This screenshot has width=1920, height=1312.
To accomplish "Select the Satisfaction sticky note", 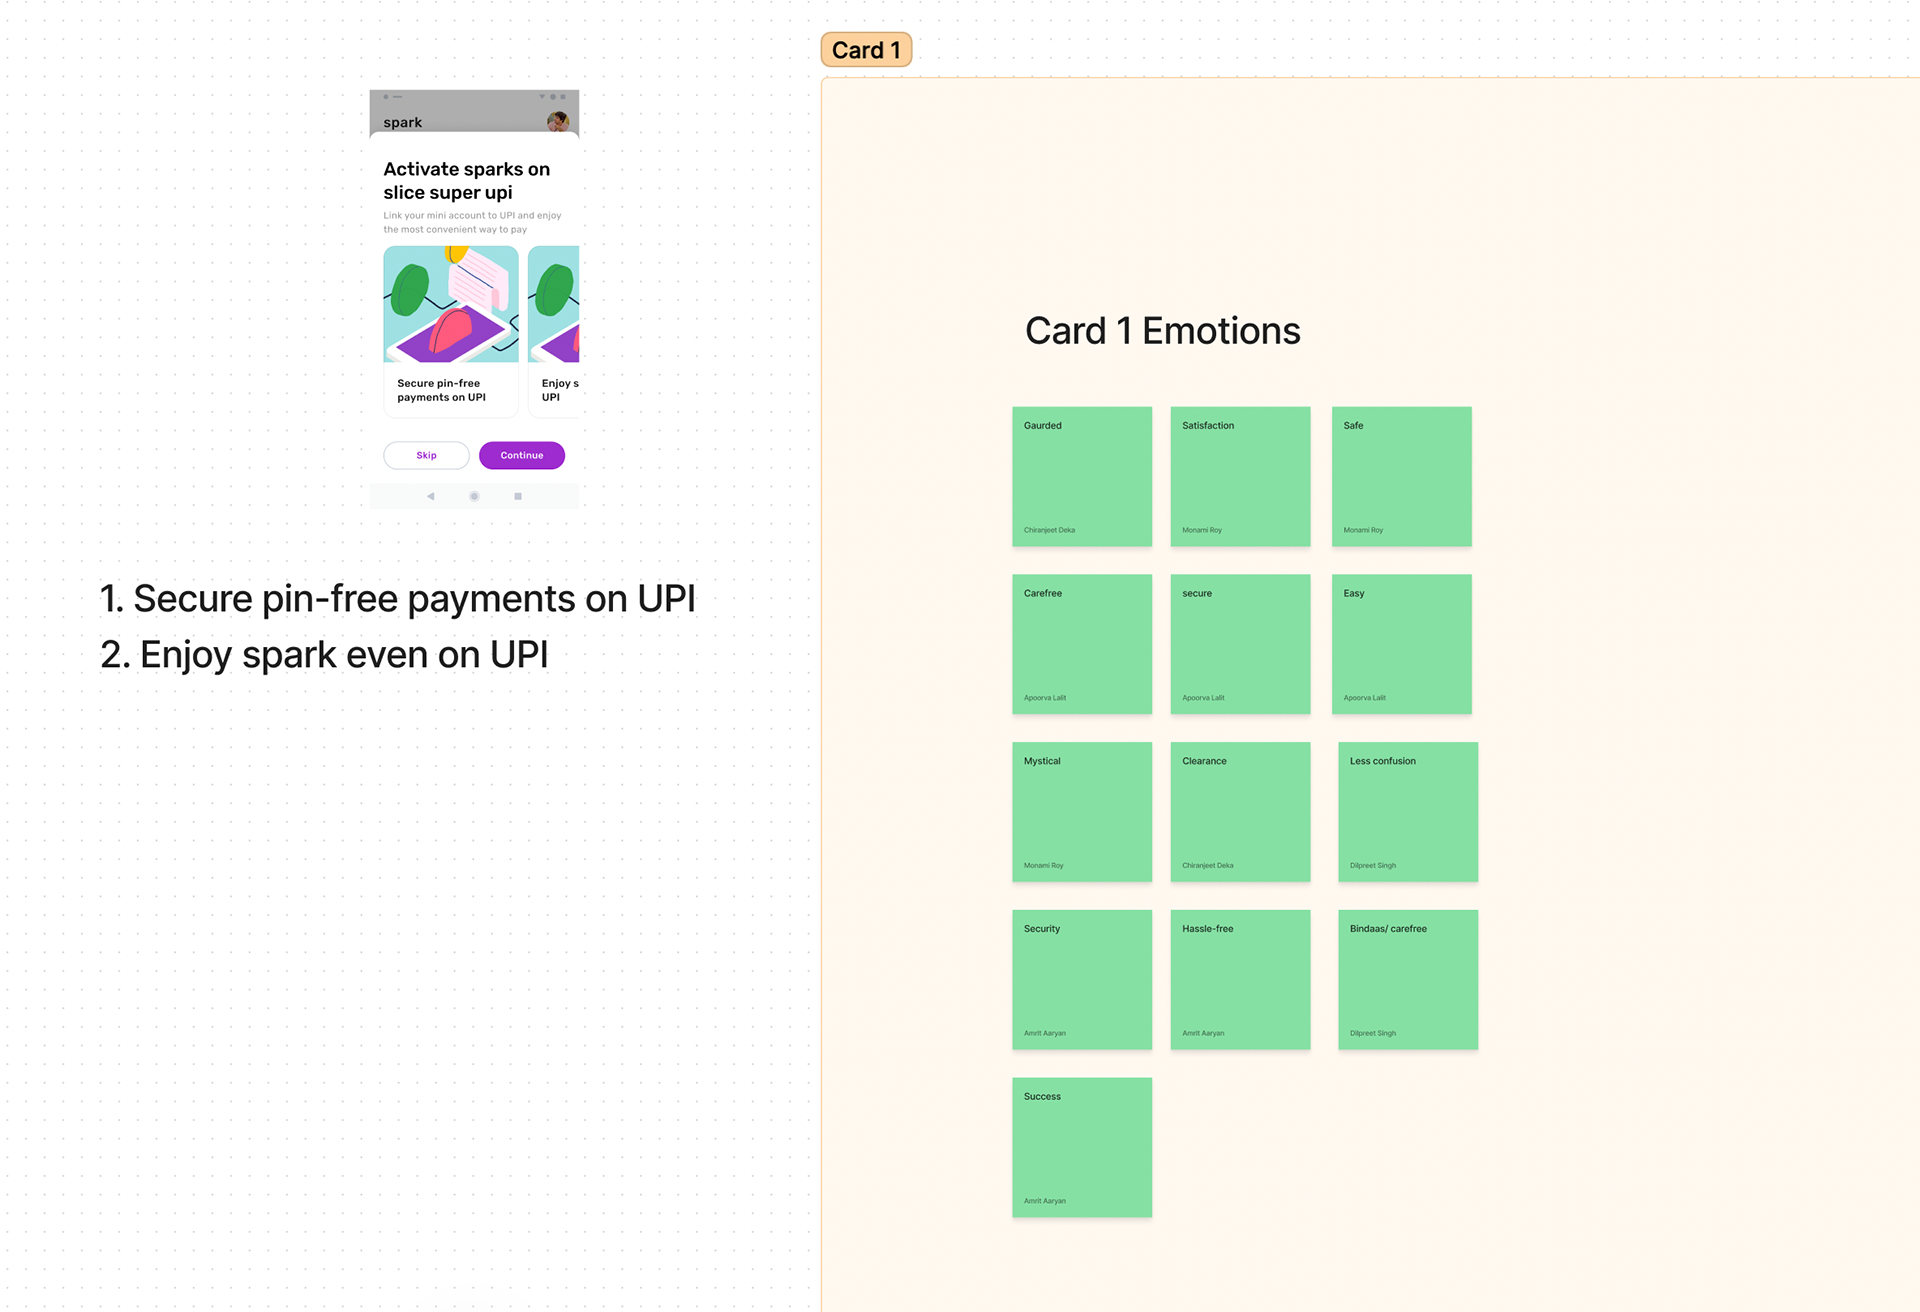I will tap(1240, 476).
